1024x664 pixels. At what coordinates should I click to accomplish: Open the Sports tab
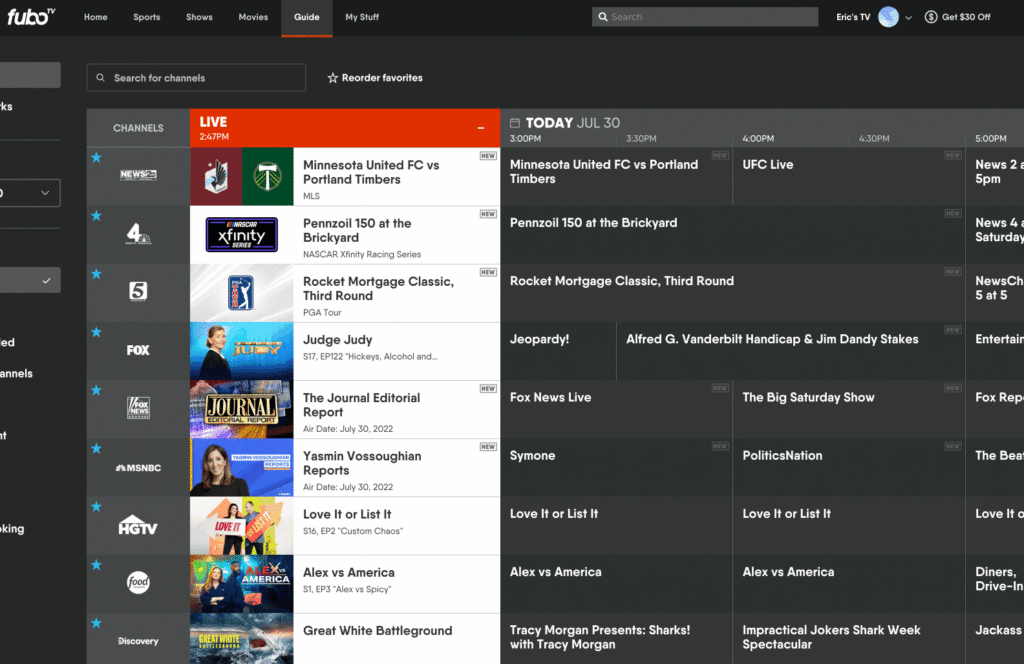pos(146,17)
